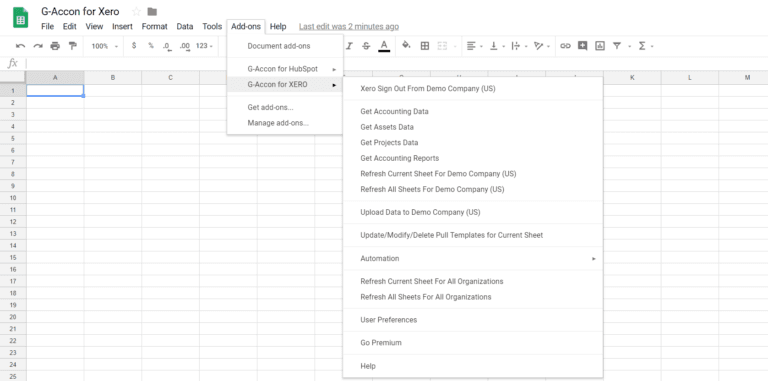Click the Insert chart icon

[x=600, y=46]
